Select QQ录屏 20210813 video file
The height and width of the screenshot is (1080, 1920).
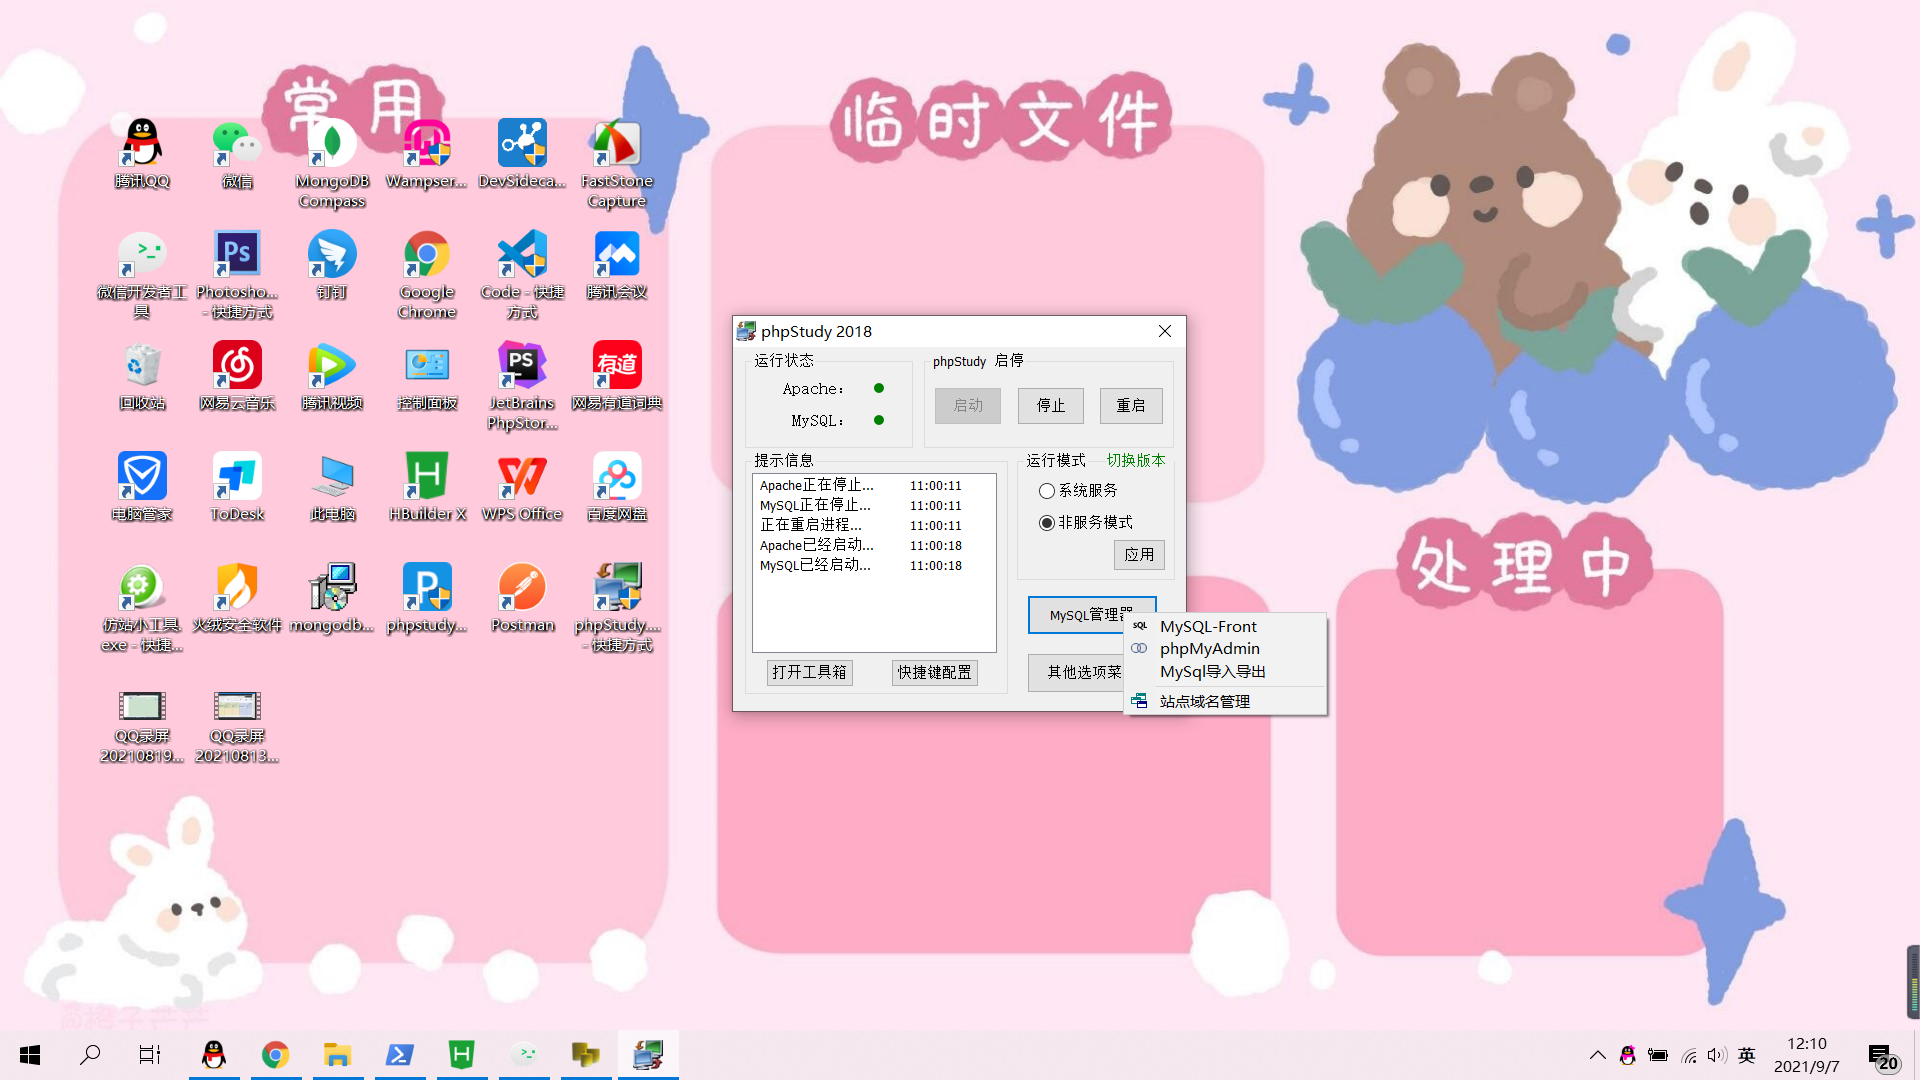(x=237, y=728)
